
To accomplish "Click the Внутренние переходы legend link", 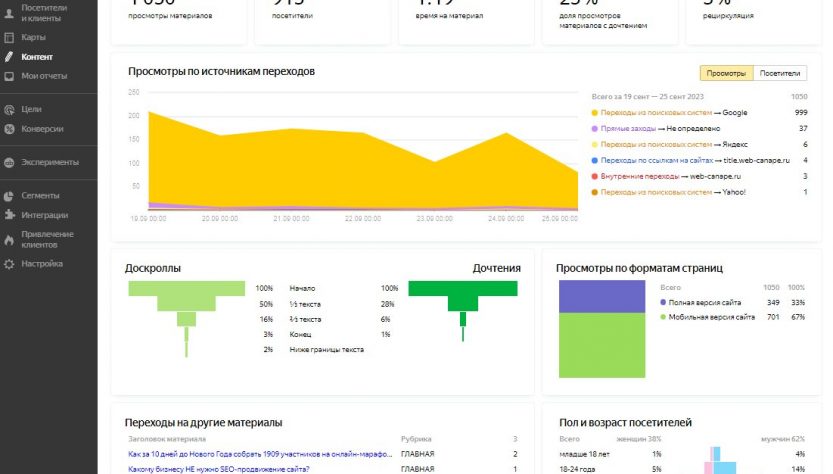I will (639, 176).
